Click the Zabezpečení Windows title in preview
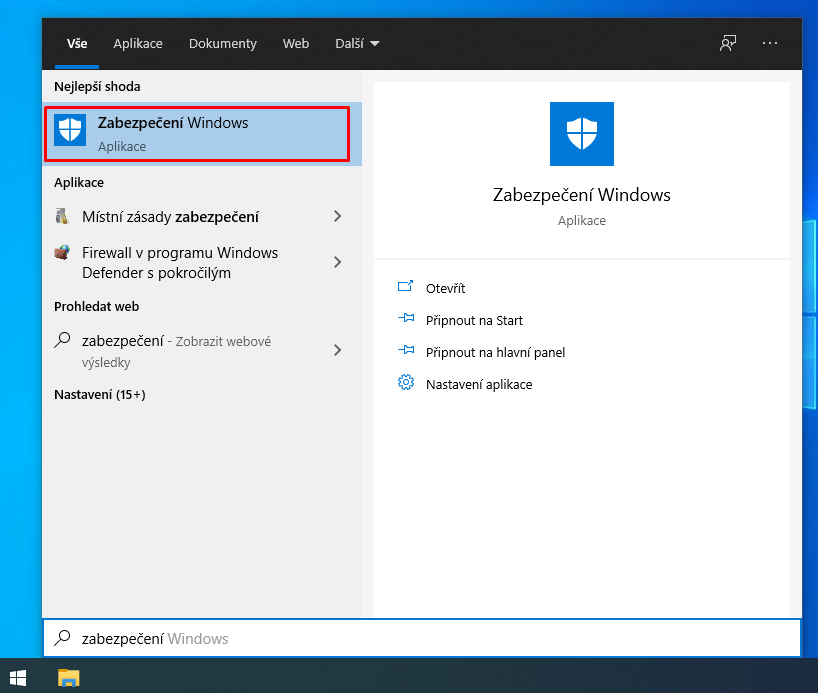818x693 pixels. (582, 195)
